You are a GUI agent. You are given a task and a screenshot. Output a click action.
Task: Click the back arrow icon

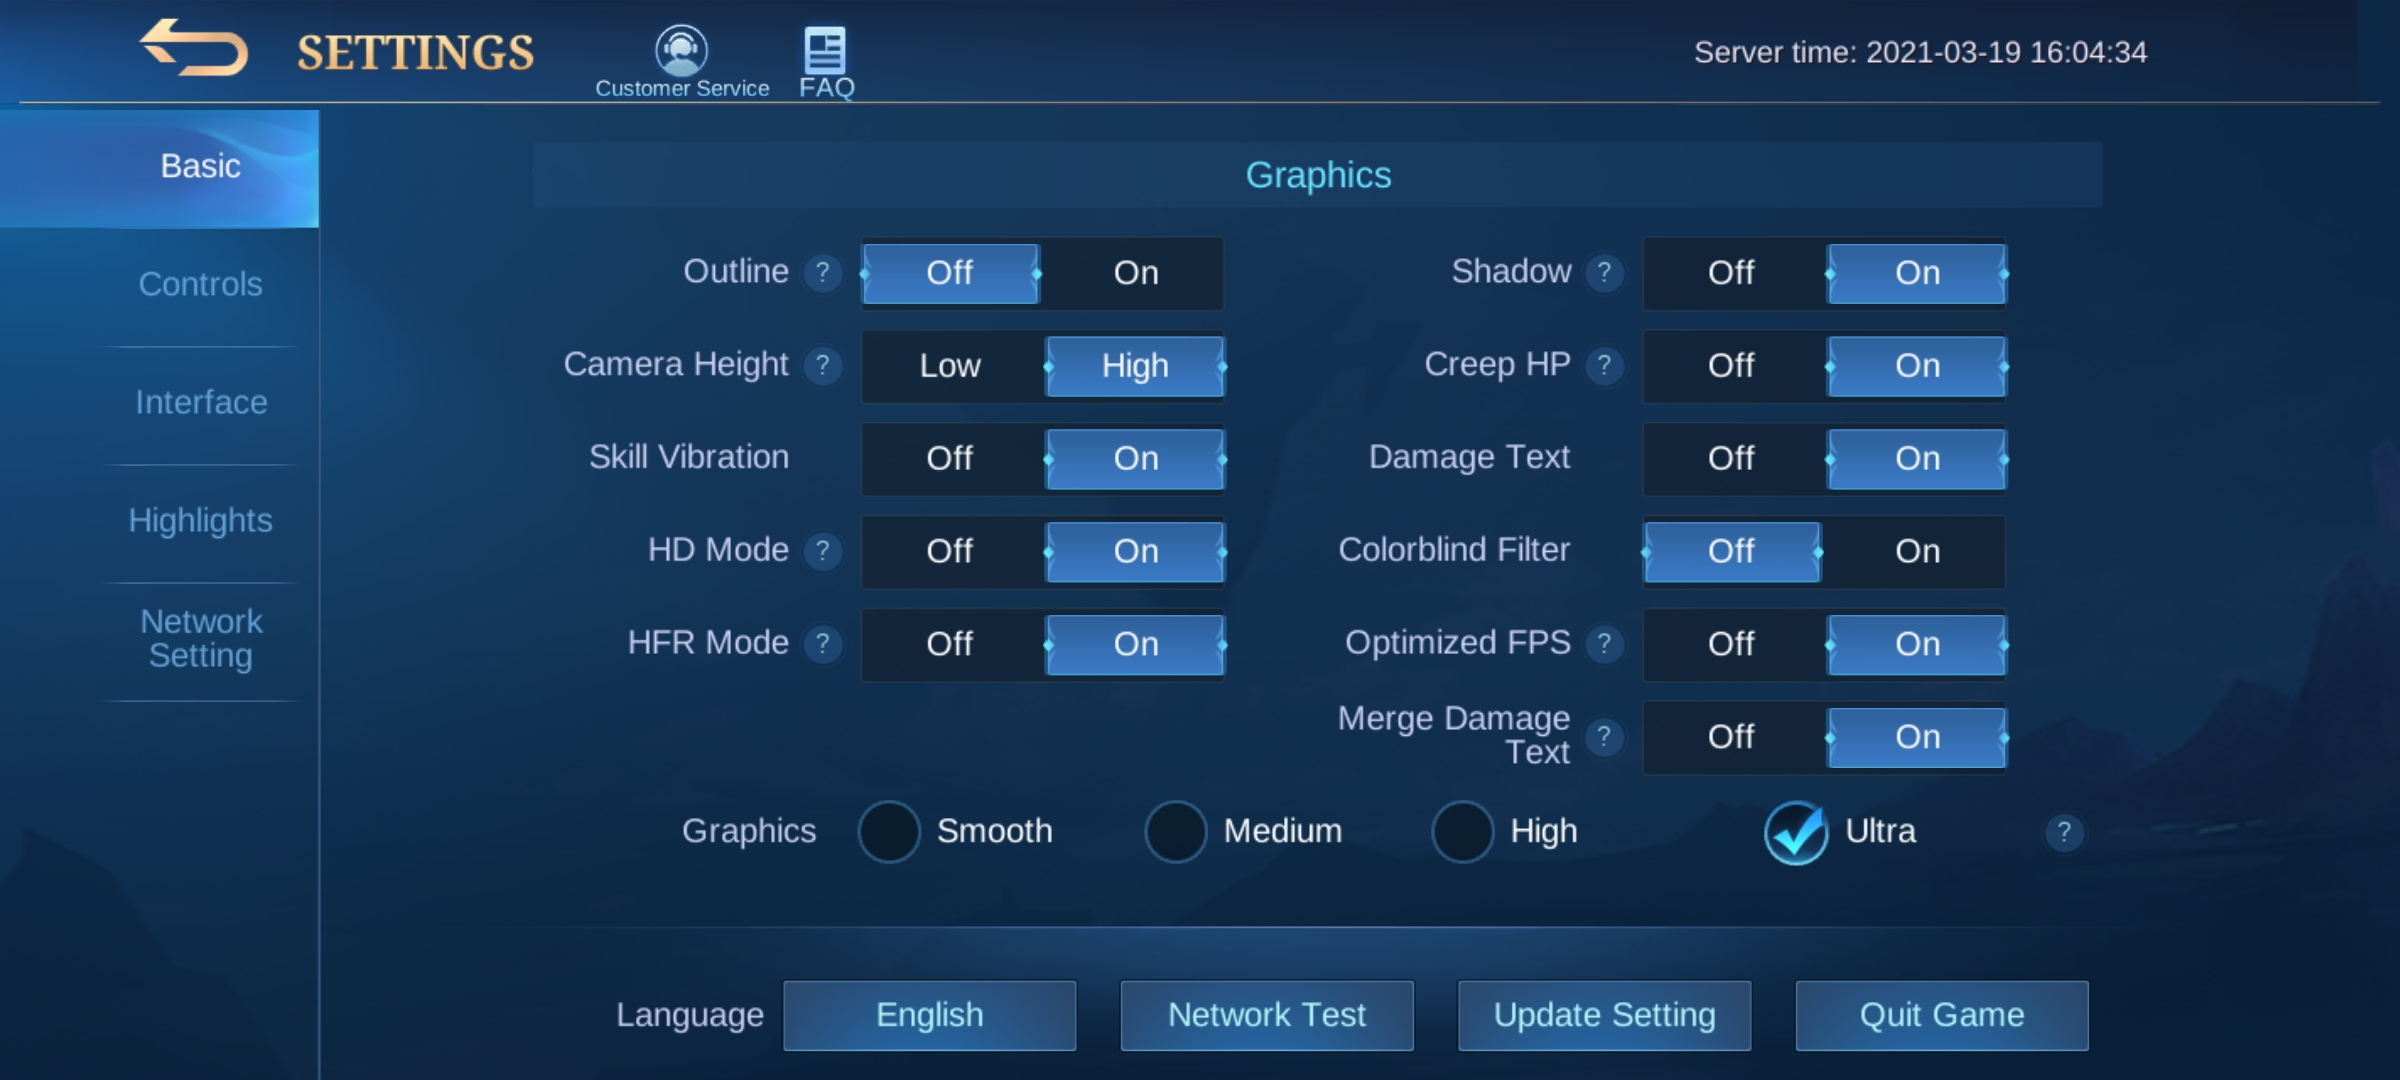pyautogui.click(x=194, y=49)
